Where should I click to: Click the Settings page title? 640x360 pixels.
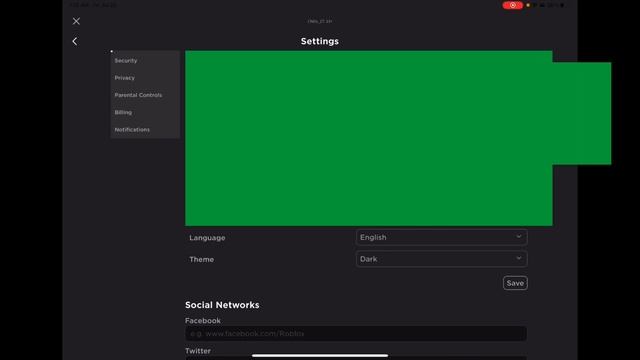(x=320, y=41)
